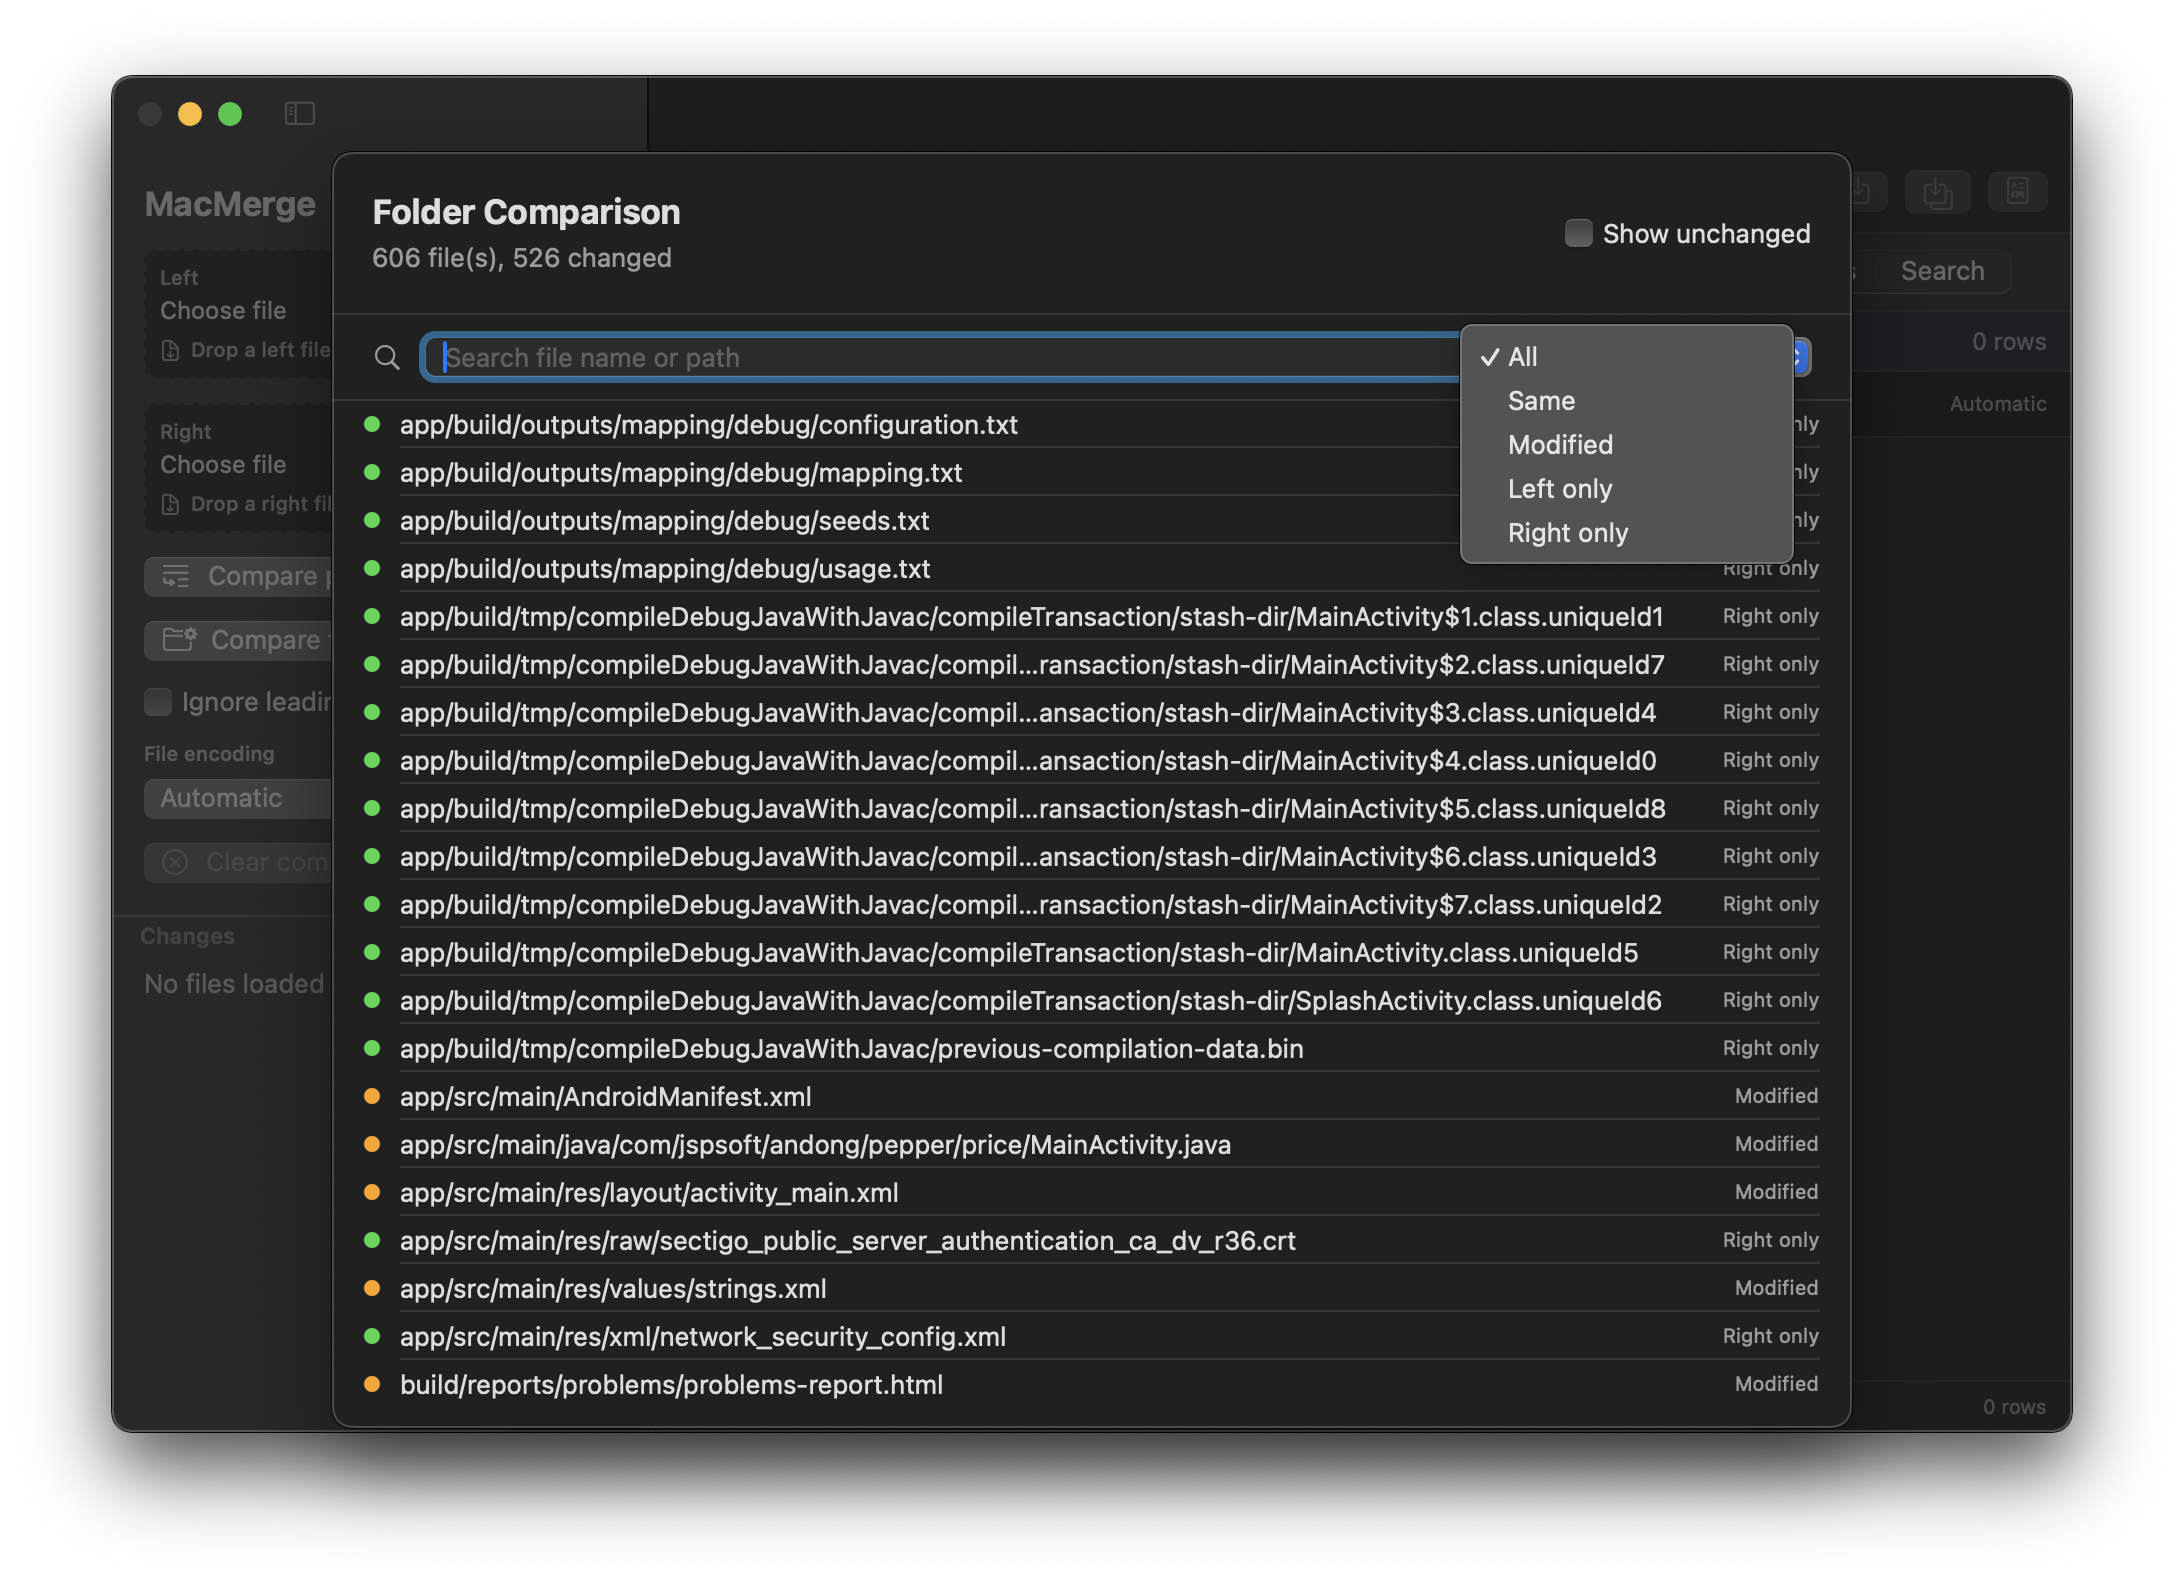2184x1580 pixels.
Task: Select usage.txt file row
Action: (1091, 568)
